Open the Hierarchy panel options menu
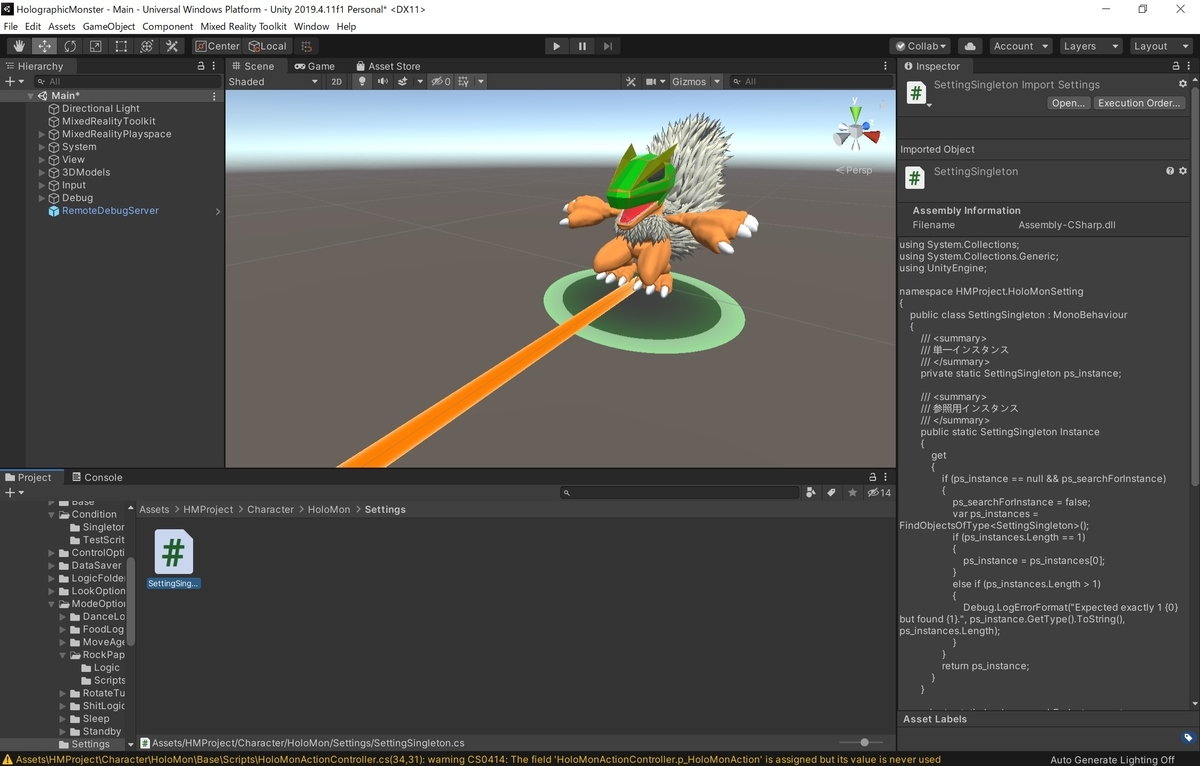1200x766 pixels. pos(215,66)
